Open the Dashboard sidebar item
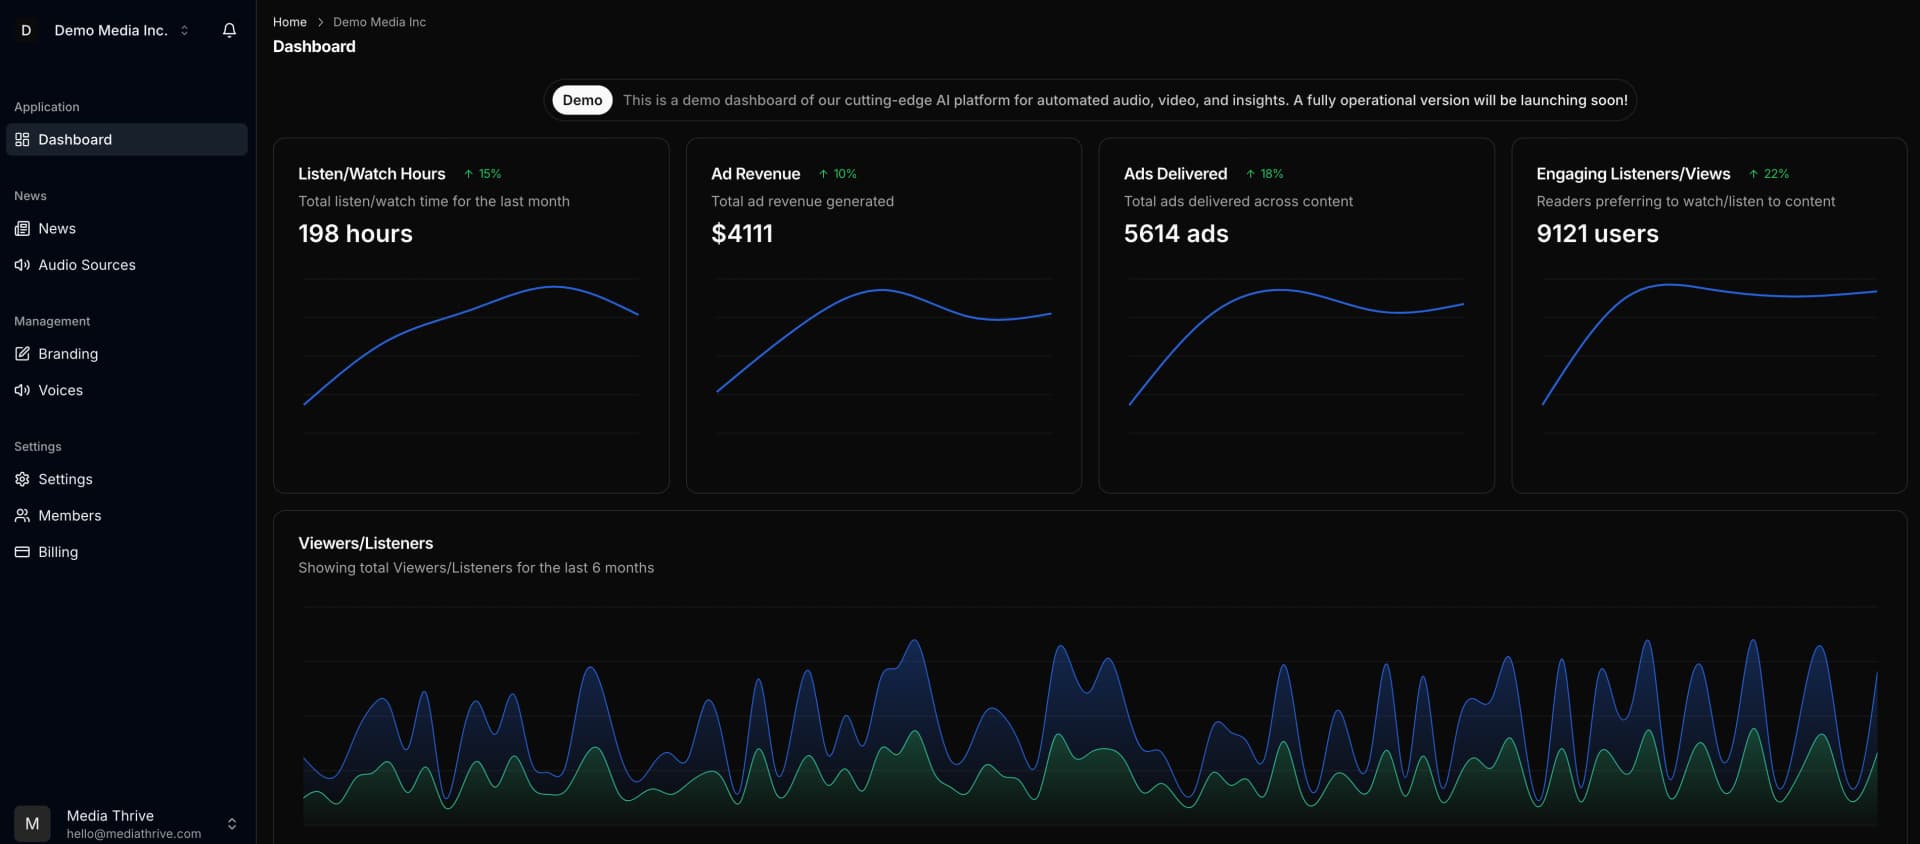This screenshot has height=844, width=1920. (x=127, y=140)
